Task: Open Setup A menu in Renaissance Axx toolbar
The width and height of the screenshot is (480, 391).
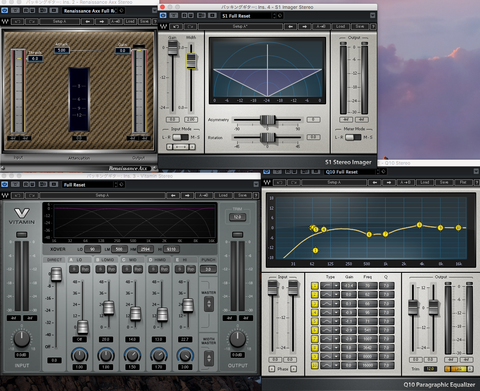Action: tap(59, 21)
